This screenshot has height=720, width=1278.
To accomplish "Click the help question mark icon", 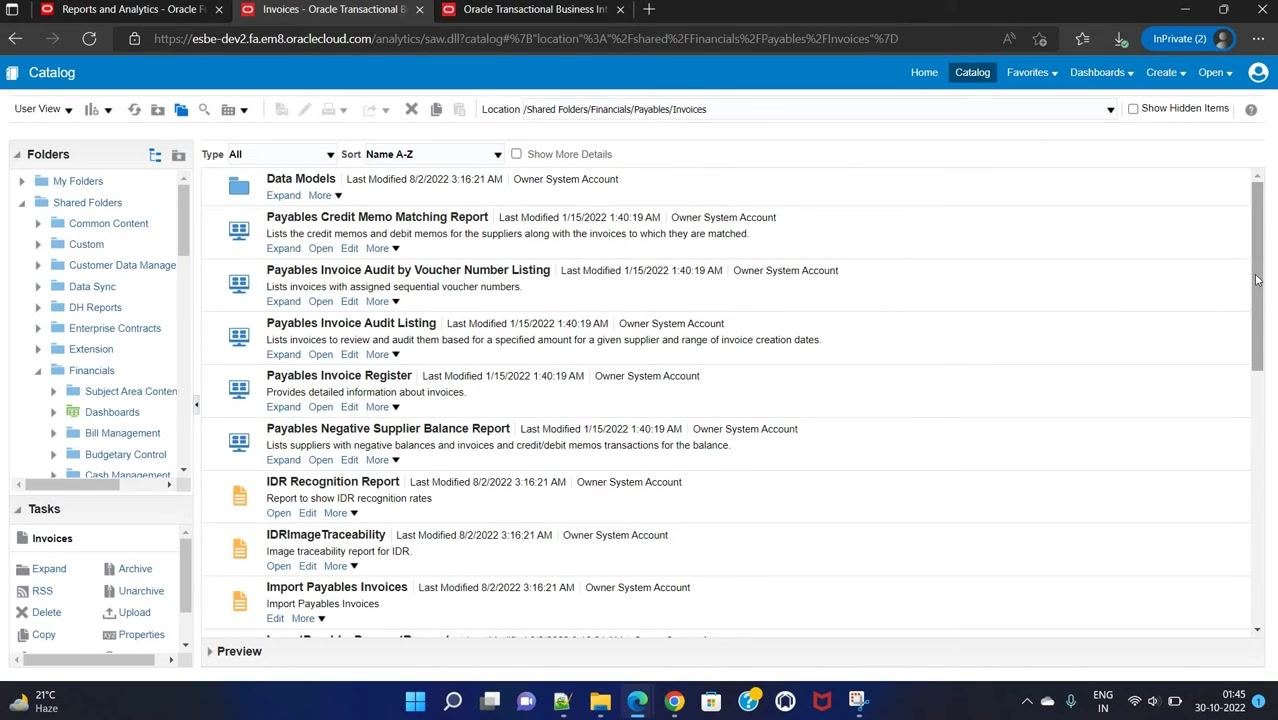I will tap(1251, 109).
